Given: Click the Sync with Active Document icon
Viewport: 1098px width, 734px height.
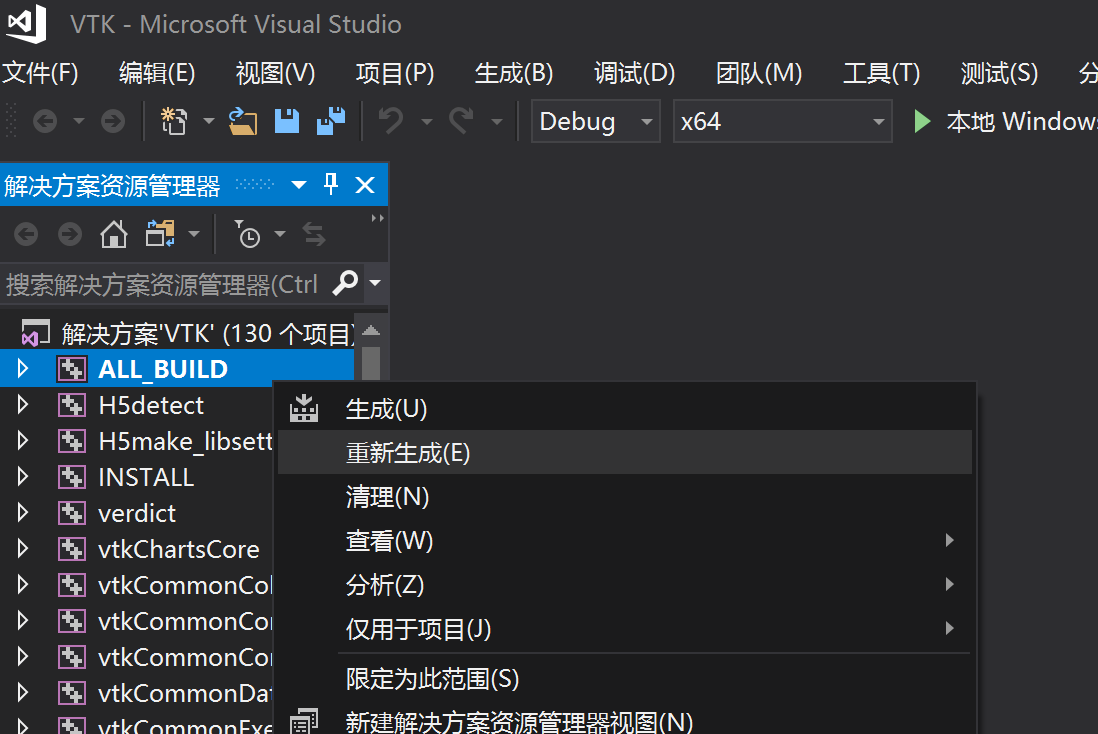Looking at the screenshot, I should (x=313, y=233).
